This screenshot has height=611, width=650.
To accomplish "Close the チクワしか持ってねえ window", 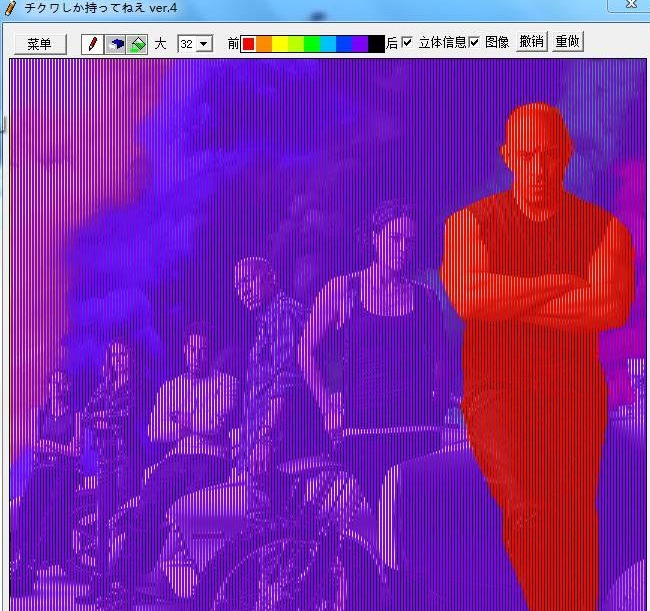I will click(631, 4).
